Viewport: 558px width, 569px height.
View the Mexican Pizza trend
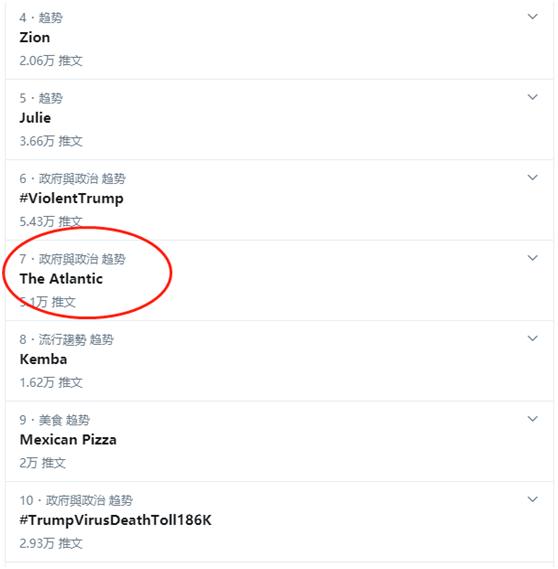68,440
